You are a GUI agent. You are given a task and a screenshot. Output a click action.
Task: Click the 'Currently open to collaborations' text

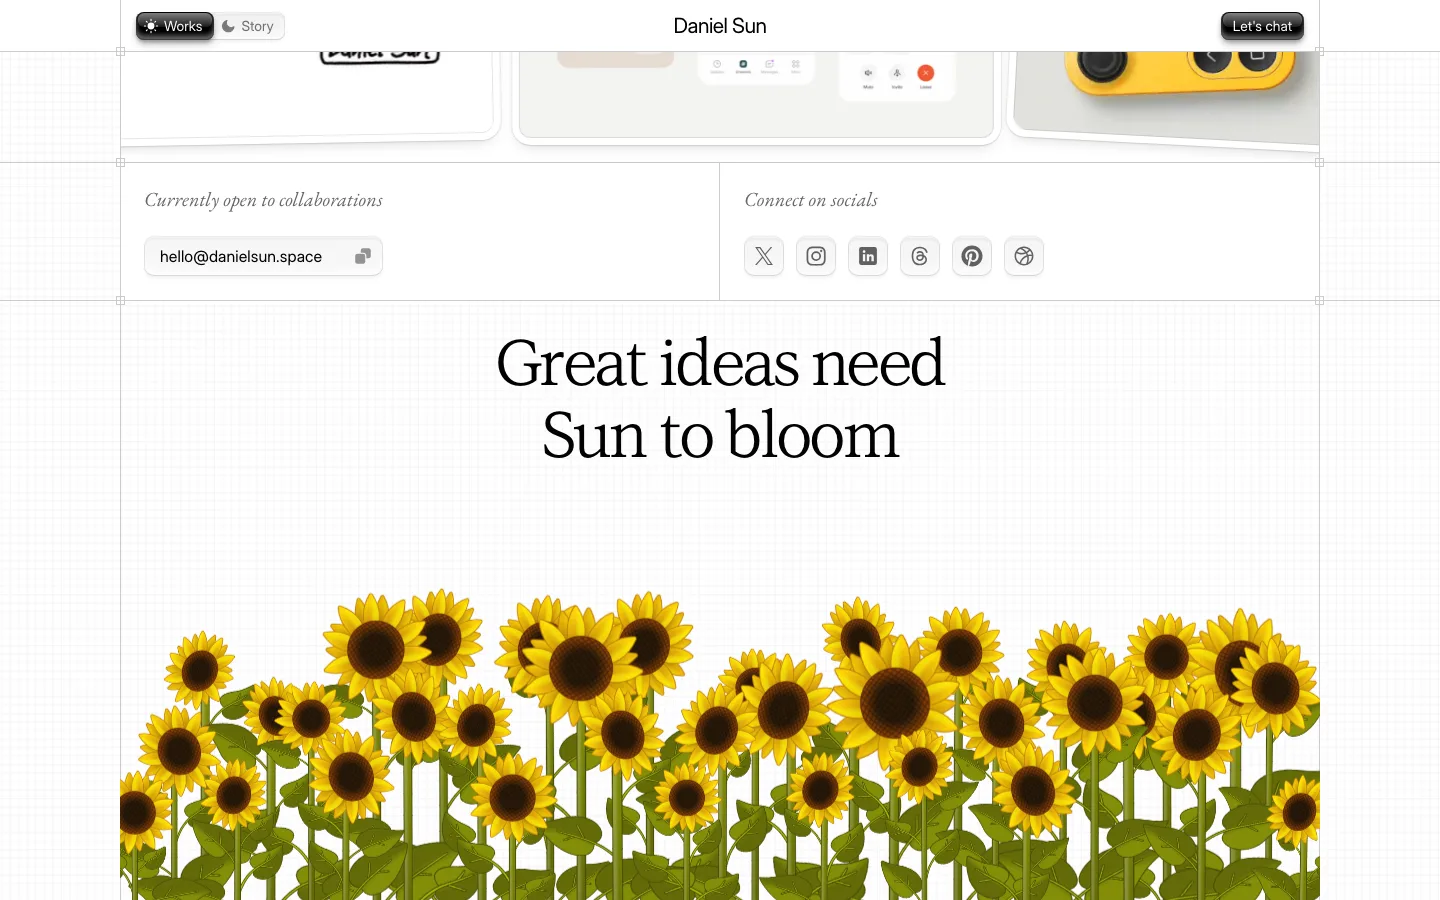[x=264, y=200]
